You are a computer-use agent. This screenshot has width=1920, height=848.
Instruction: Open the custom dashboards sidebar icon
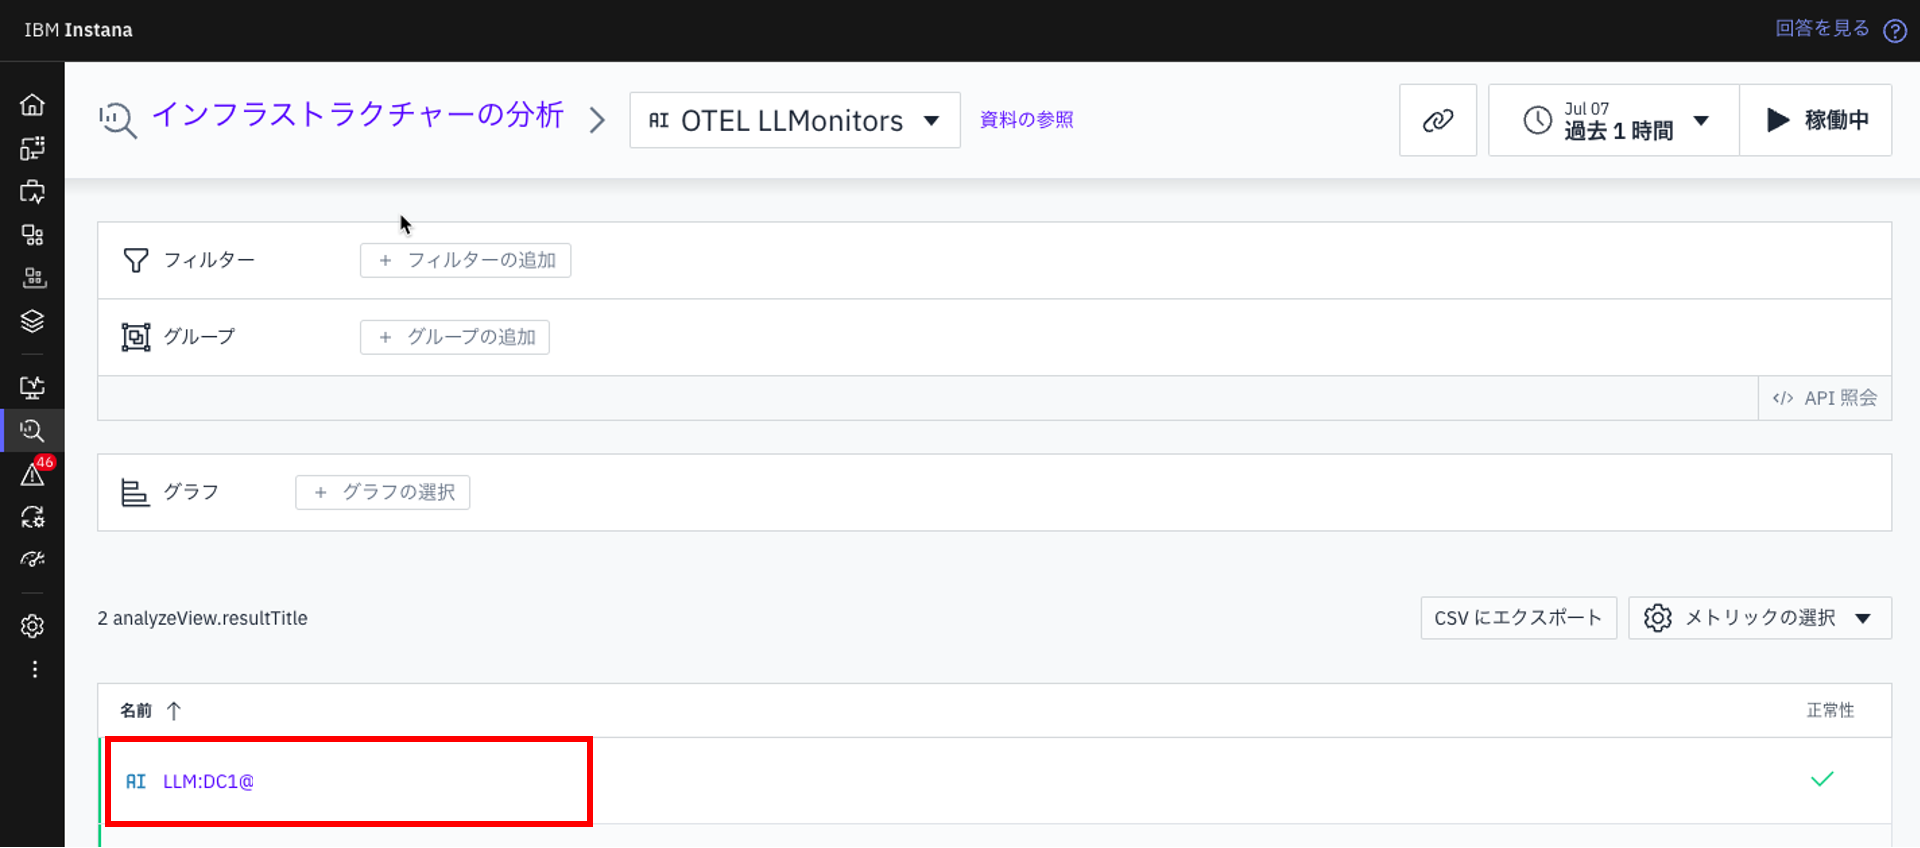32,148
